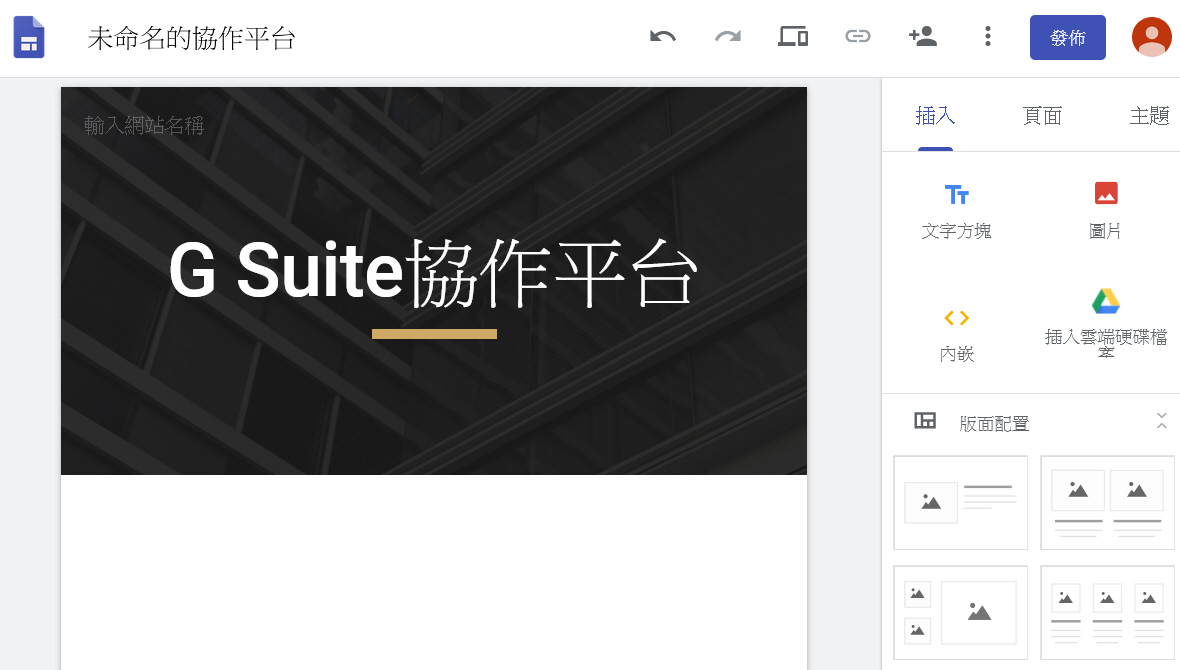Switch to the 主題 tab

1149,116
